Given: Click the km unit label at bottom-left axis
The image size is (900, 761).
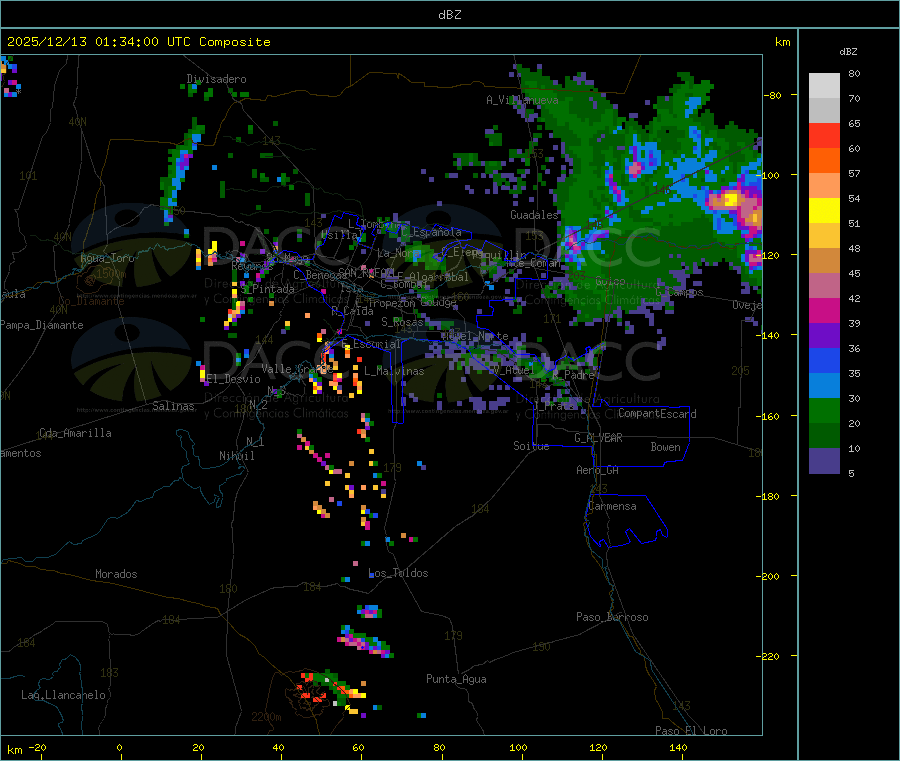Looking at the screenshot, I should tap(14, 750).
